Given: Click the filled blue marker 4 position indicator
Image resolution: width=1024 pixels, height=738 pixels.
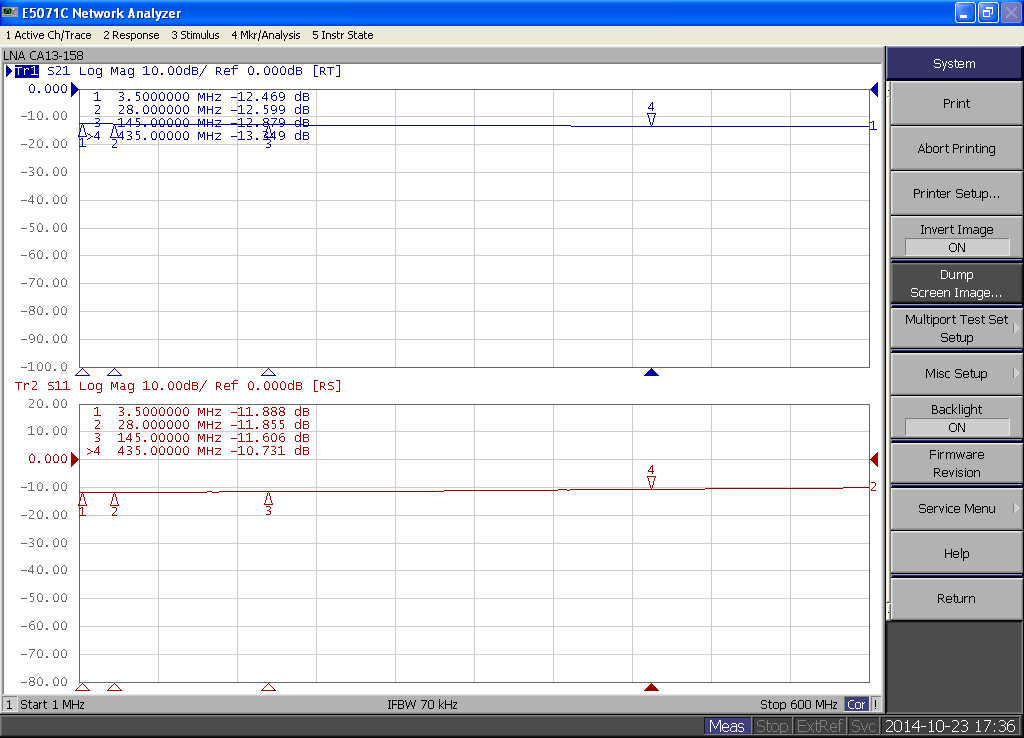Looking at the screenshot, I should click(x=652, y=372).
